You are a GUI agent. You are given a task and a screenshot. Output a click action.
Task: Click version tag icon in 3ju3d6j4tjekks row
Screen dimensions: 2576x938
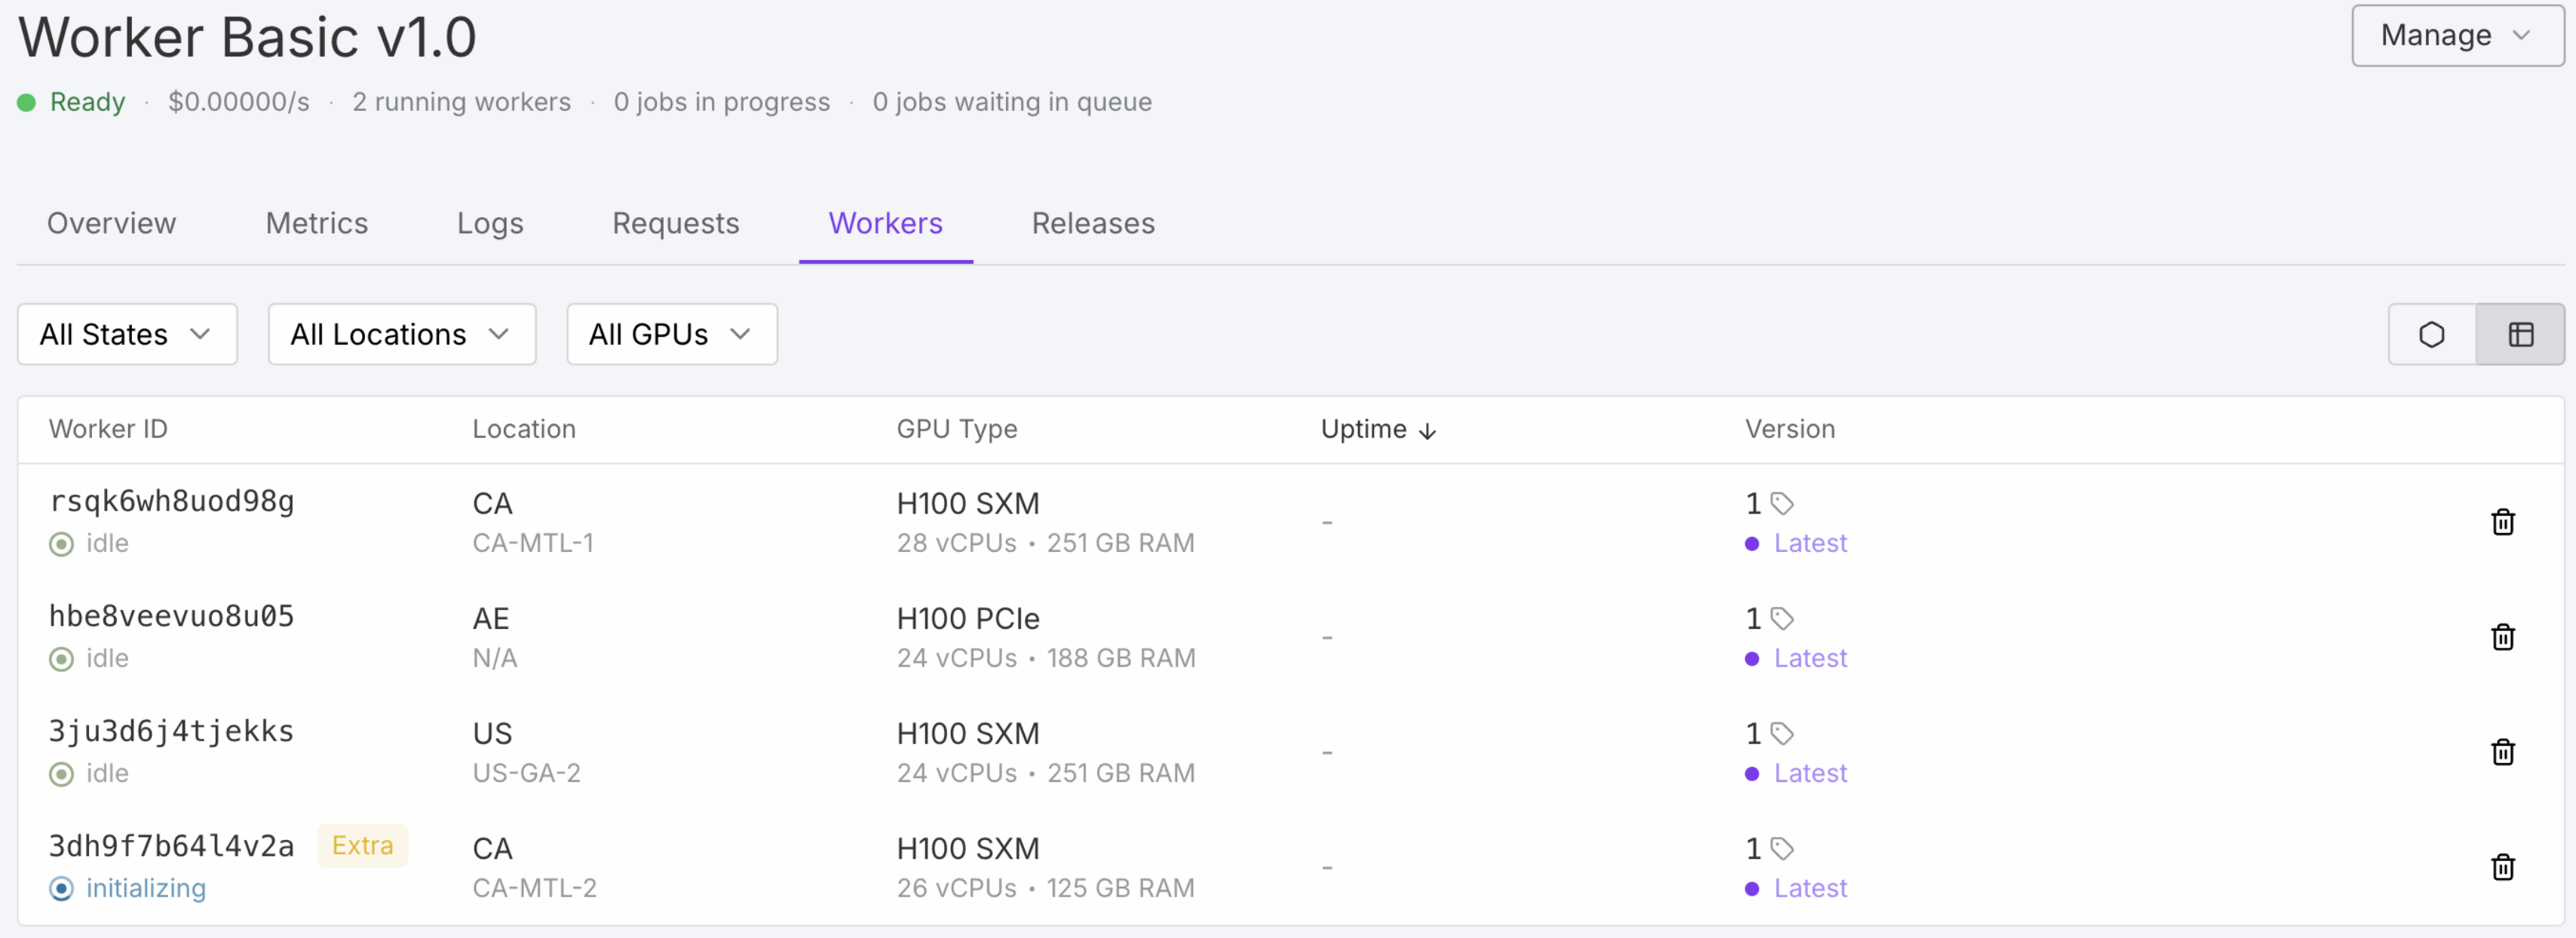1782,733
